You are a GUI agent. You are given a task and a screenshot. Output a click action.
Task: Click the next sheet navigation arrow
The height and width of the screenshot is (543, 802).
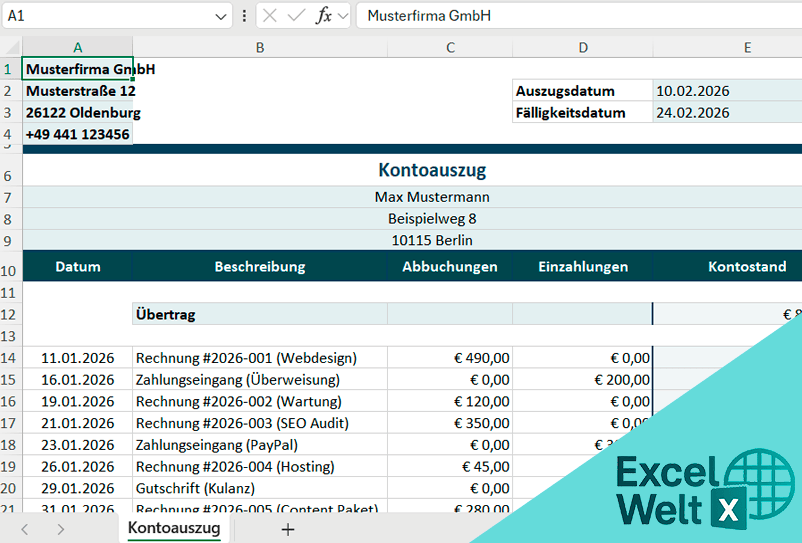coord(60,529)
